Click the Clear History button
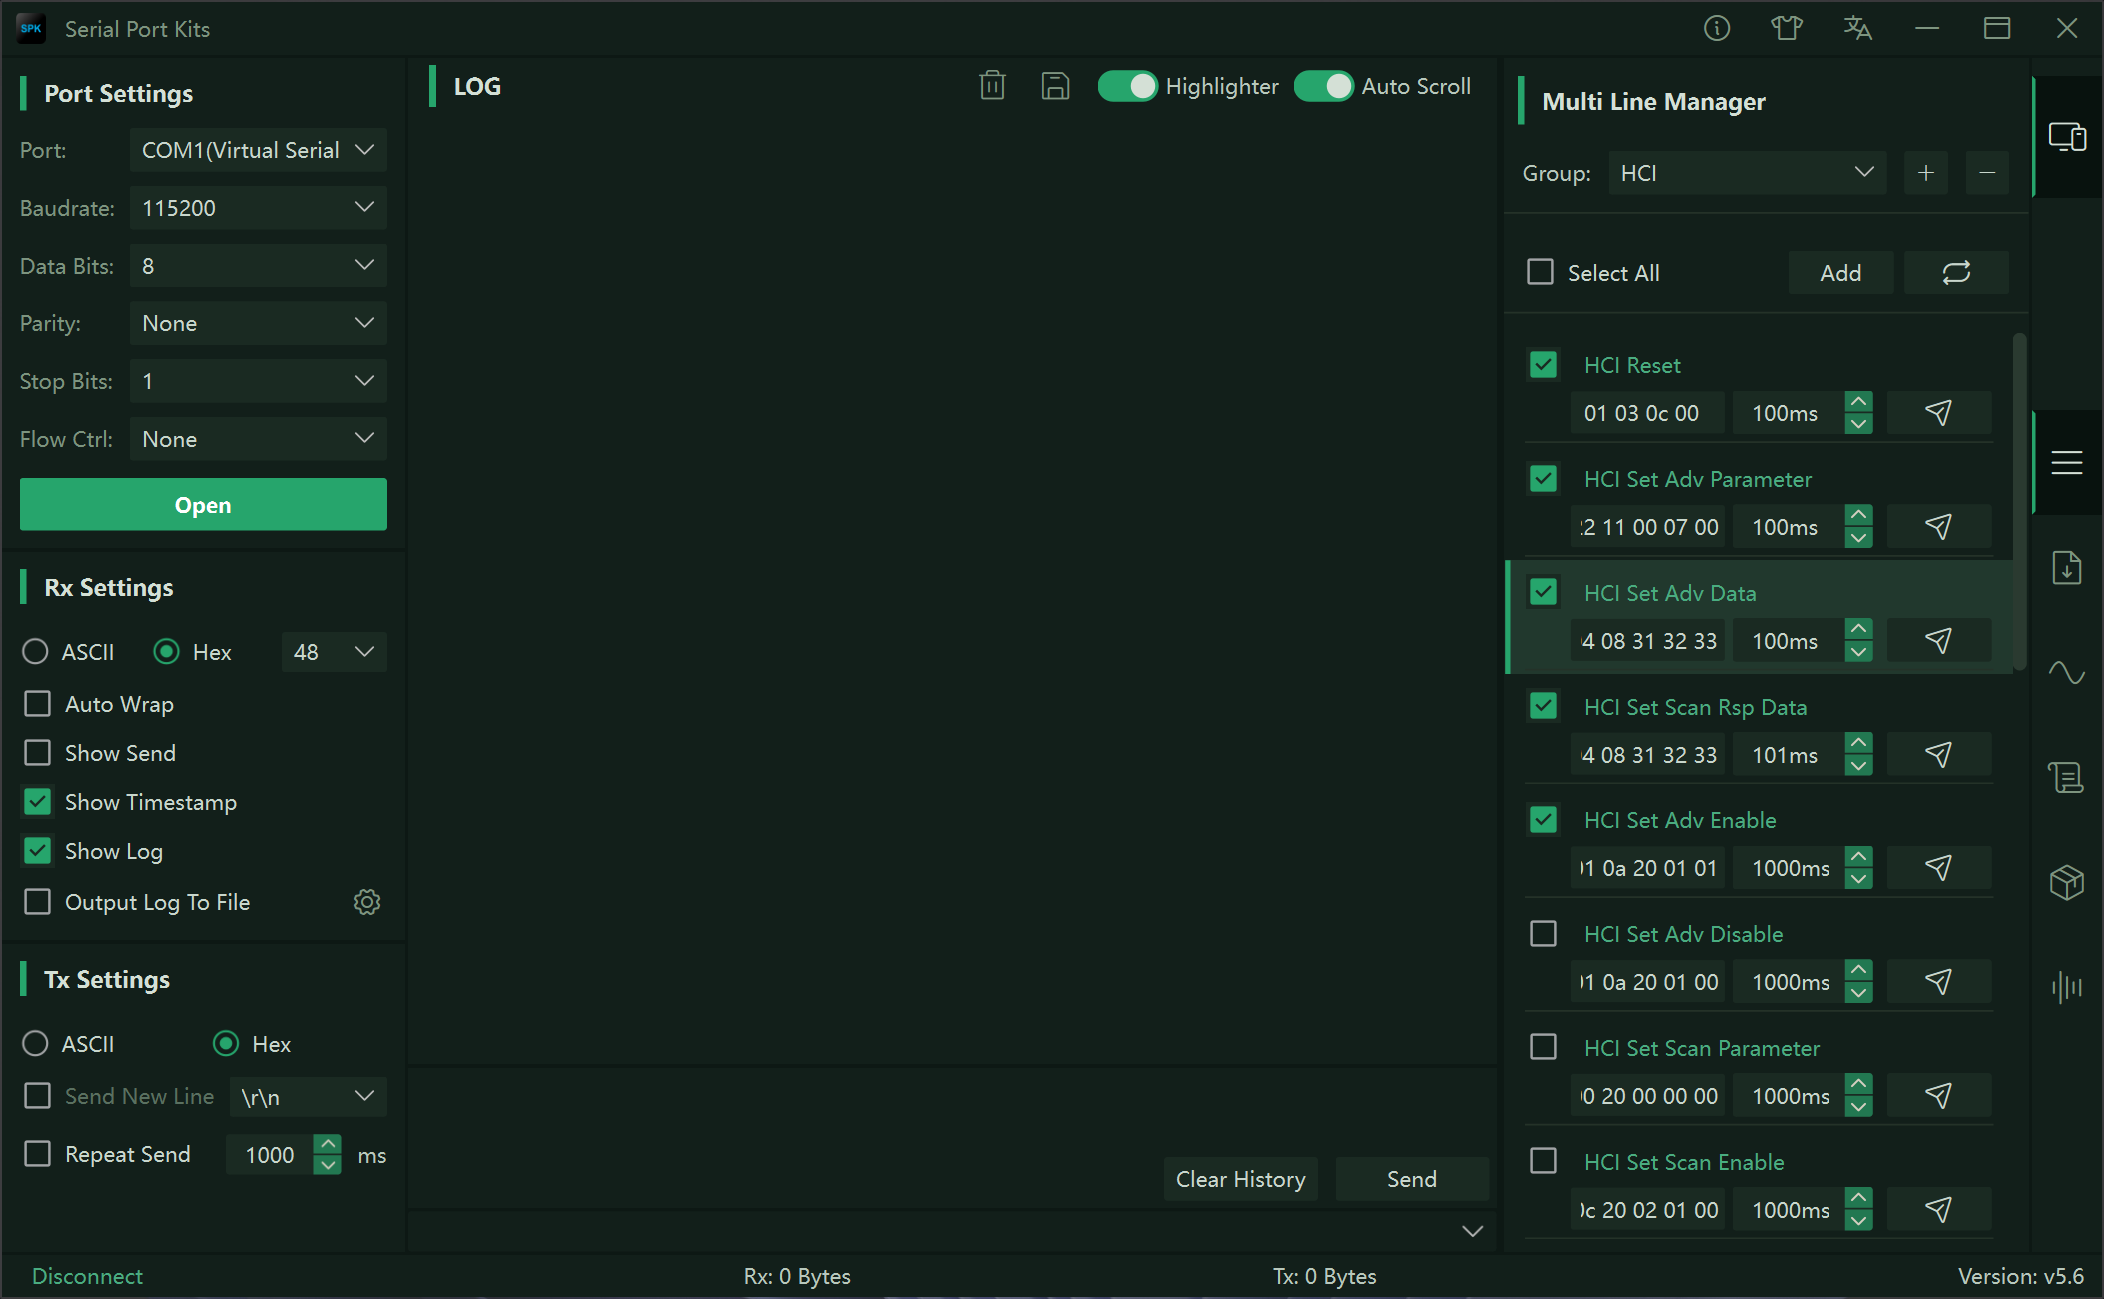Image resolution: width=2104 pixels, height=1299 pixels. [x=1240, y=1179]
